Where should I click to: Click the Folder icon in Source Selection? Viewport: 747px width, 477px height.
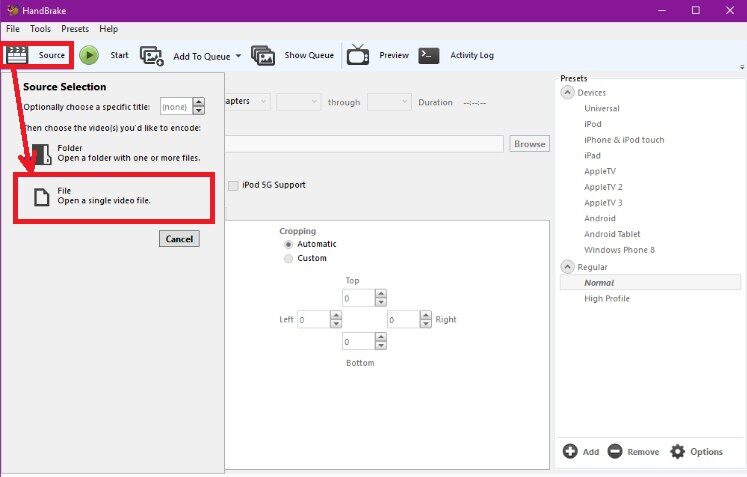42,154
